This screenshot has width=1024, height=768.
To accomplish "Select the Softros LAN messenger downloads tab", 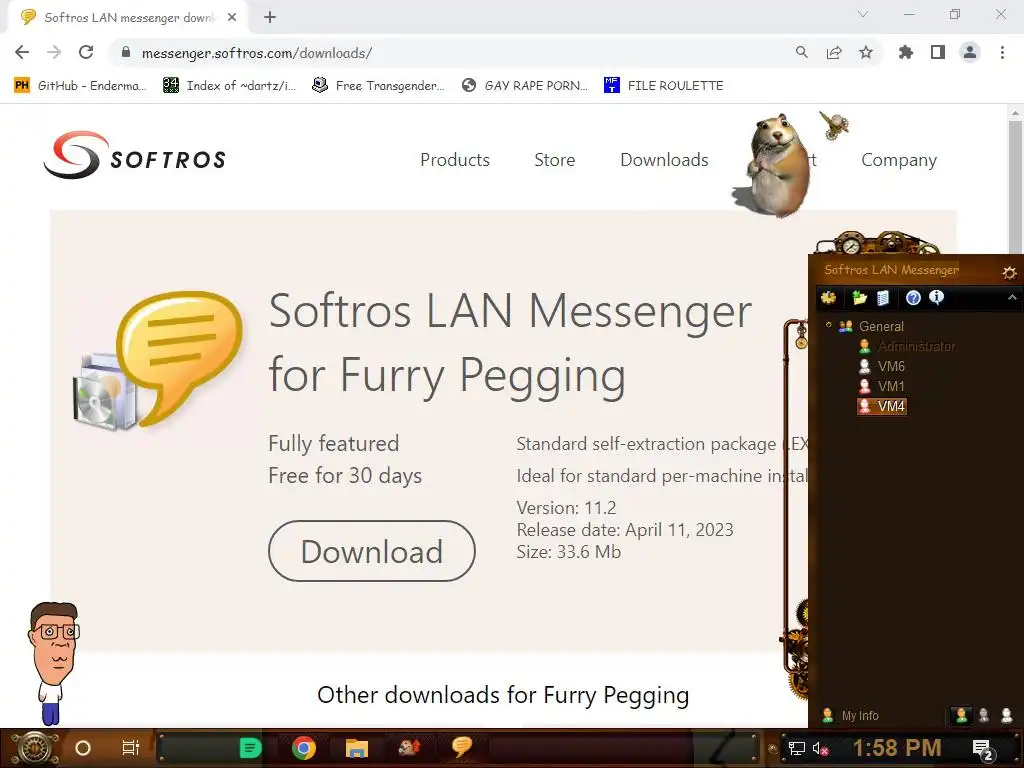I will click(129, 18).
